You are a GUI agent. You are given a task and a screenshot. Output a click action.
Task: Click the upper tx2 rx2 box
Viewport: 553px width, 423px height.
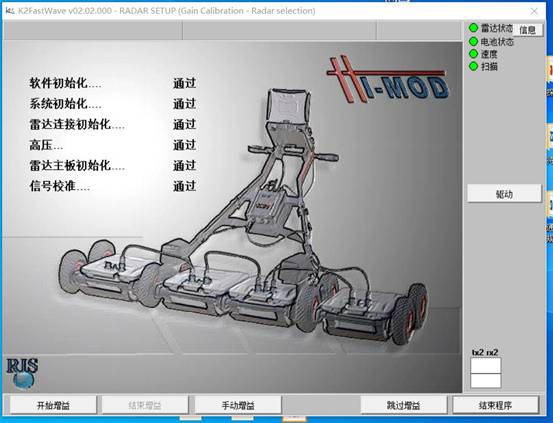(486, 365)
